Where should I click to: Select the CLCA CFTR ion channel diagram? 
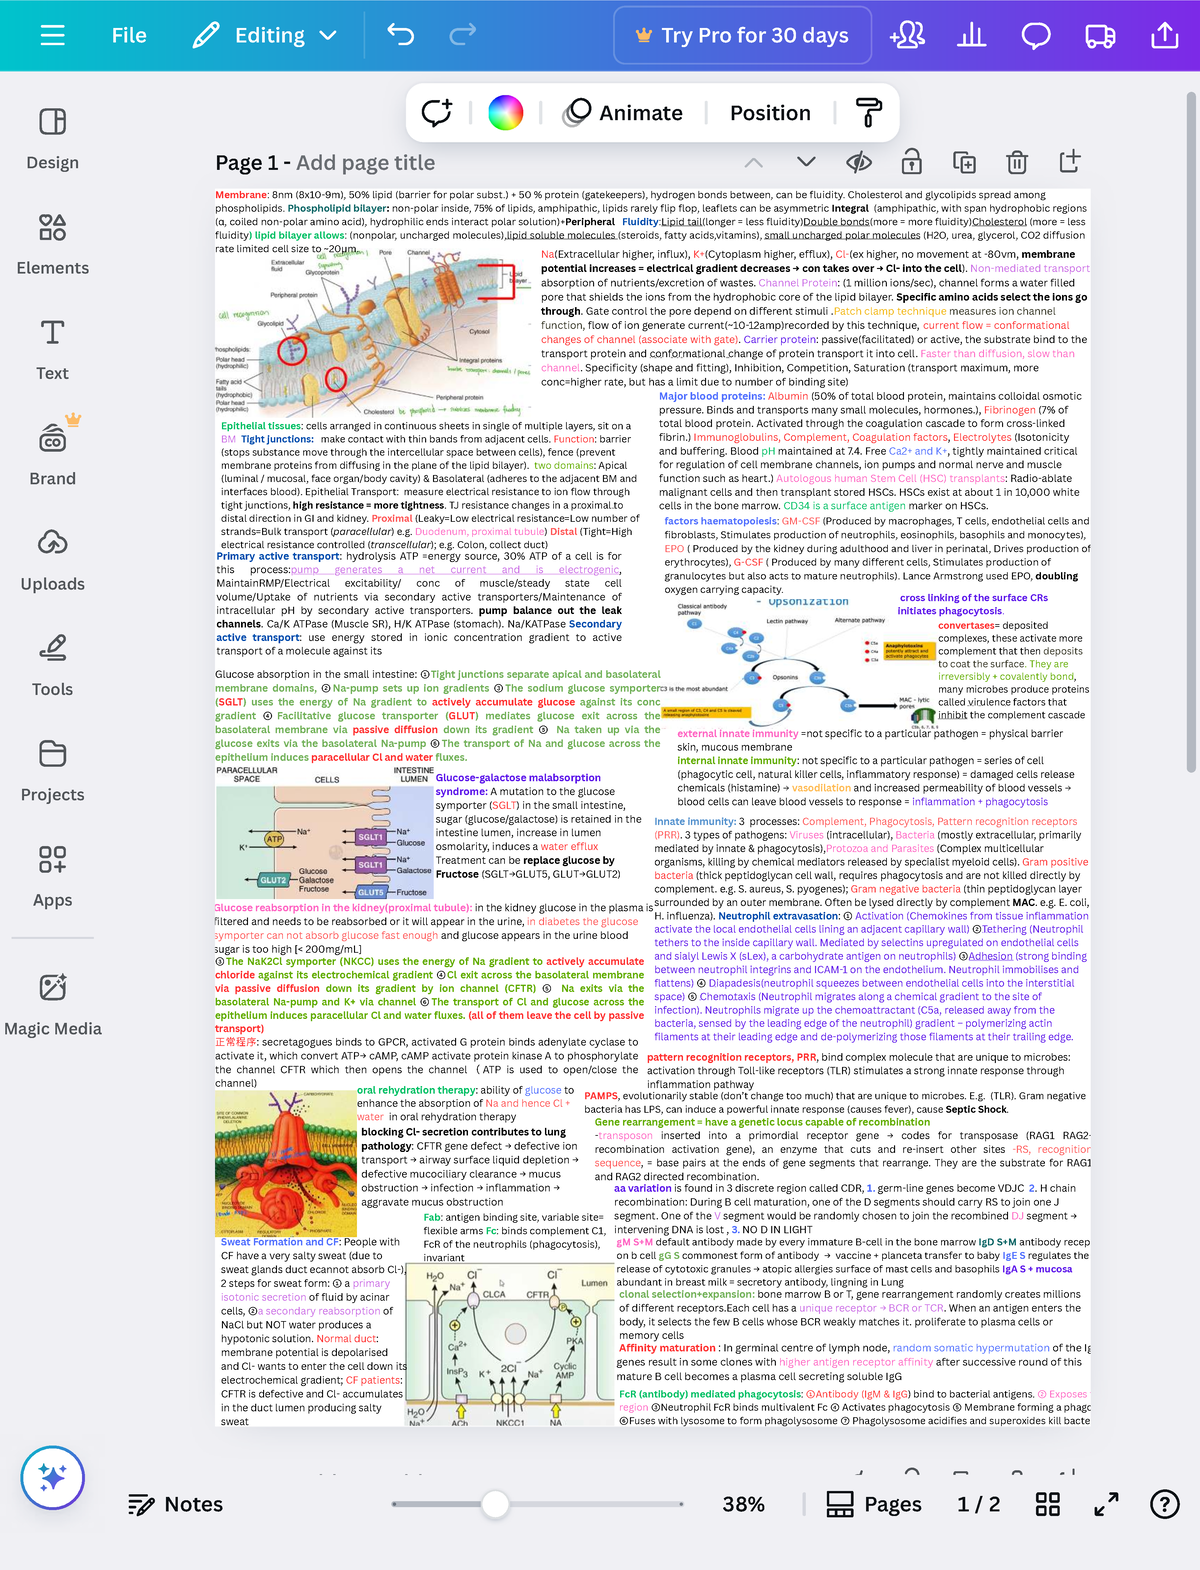pos(508,1345)
